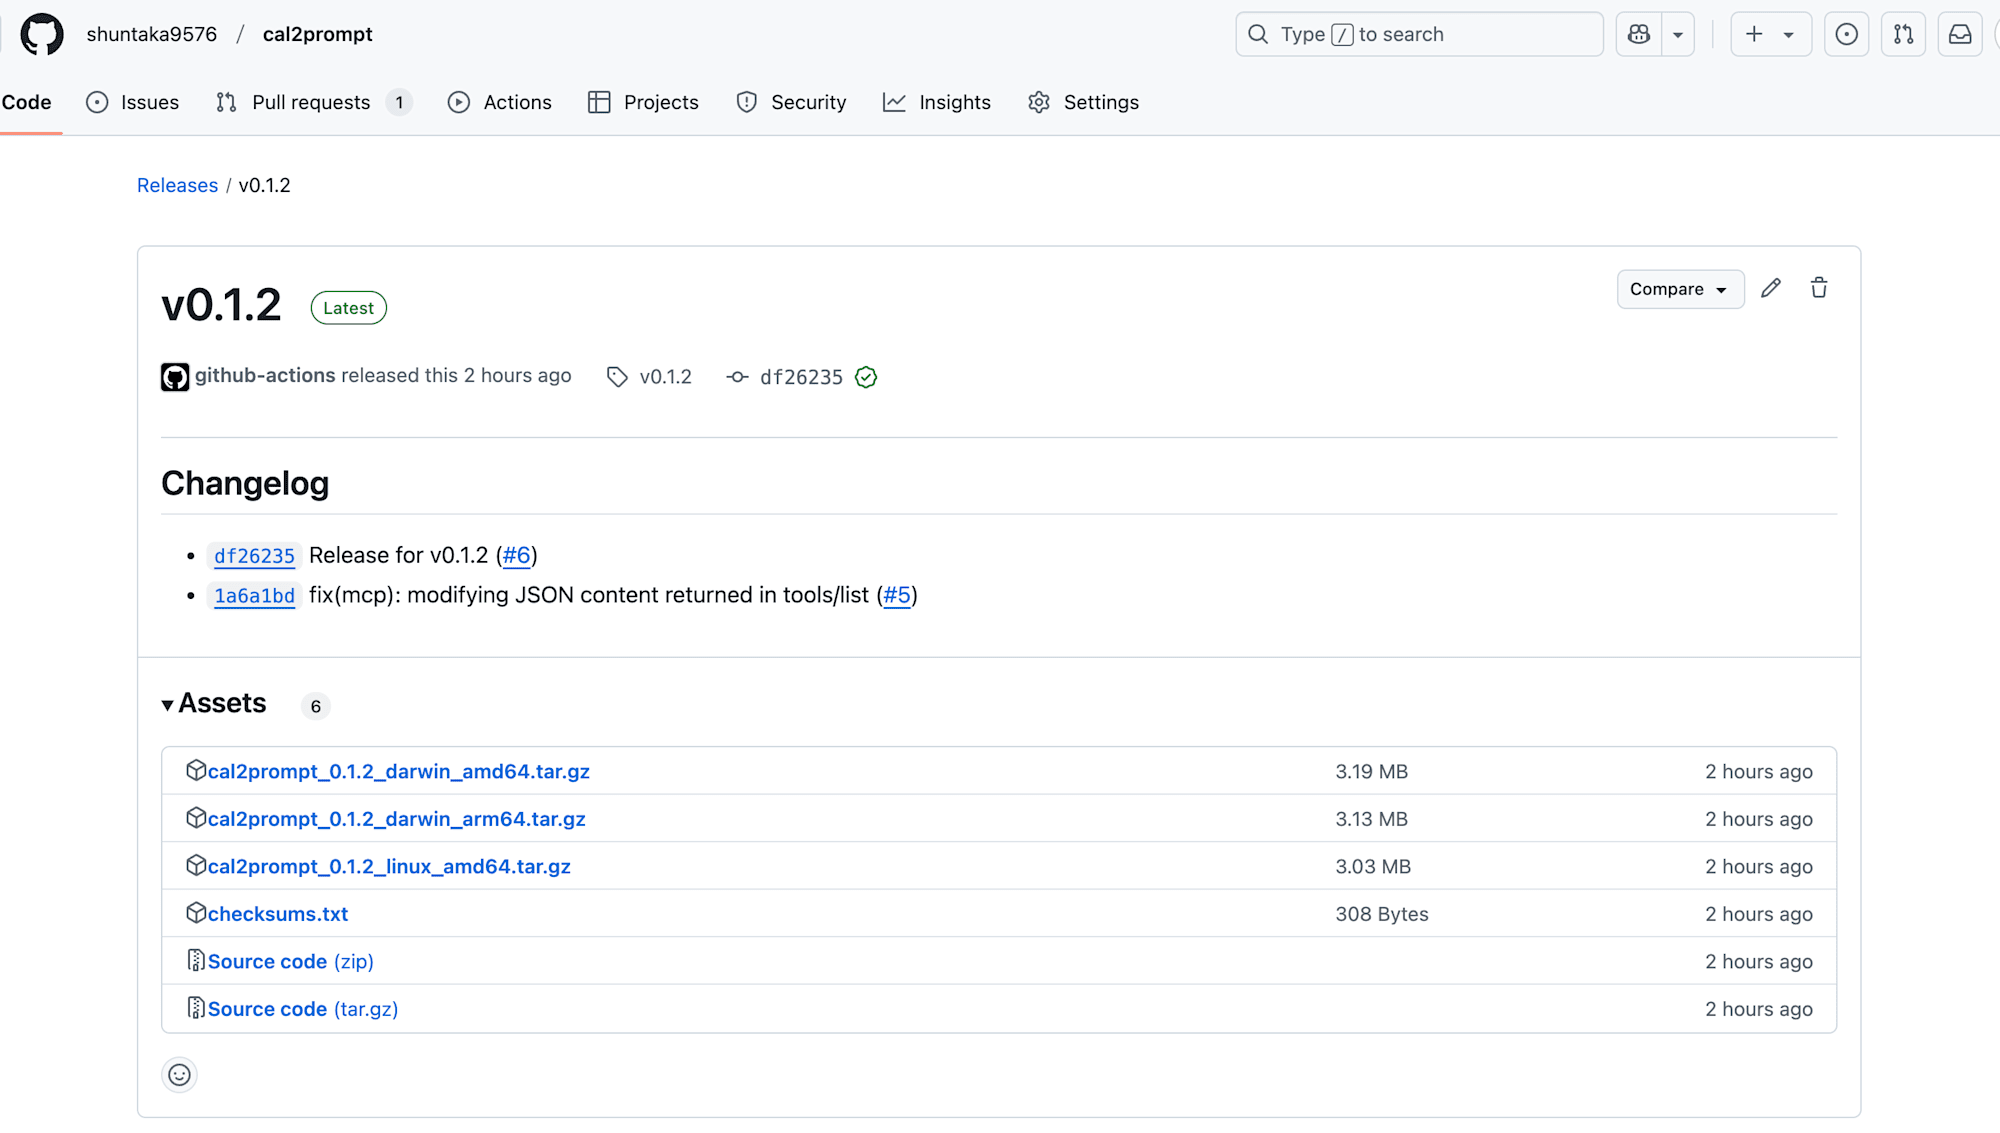Add a reaction with smiley button
The image size is (2000, 1133).
click(179, 1075)
